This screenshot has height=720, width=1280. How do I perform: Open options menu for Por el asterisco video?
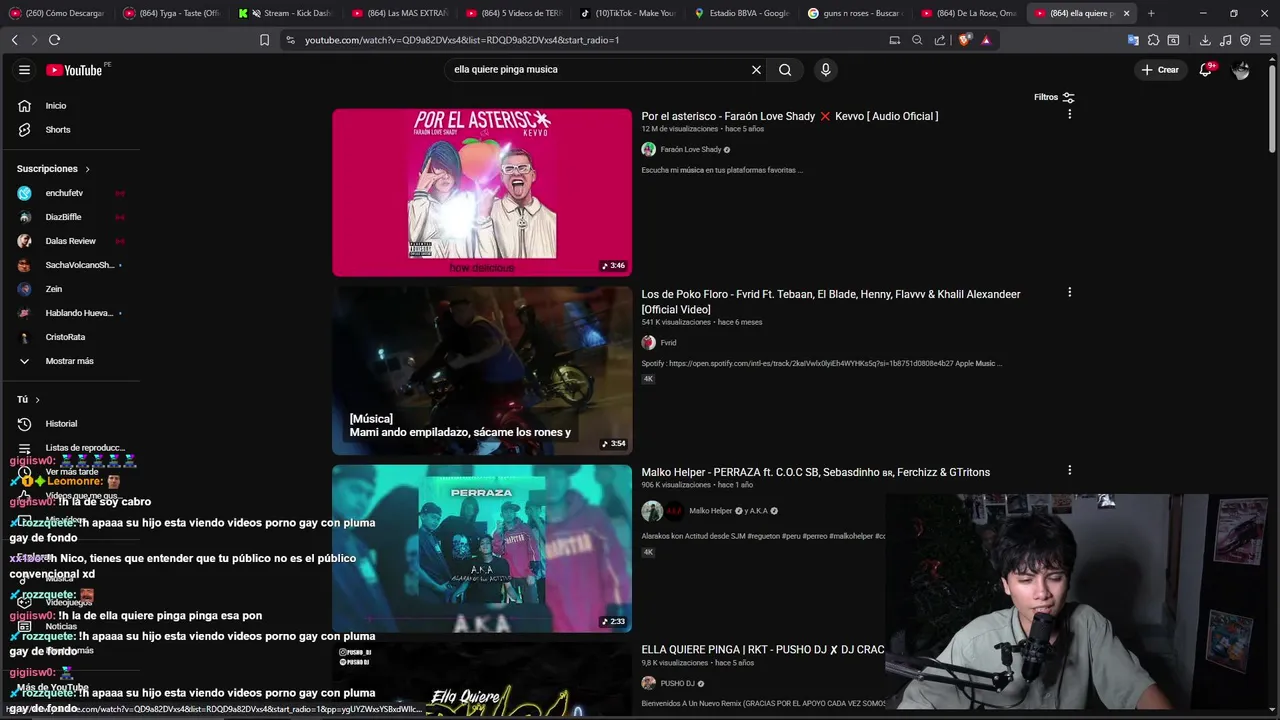click(1069, 115)
